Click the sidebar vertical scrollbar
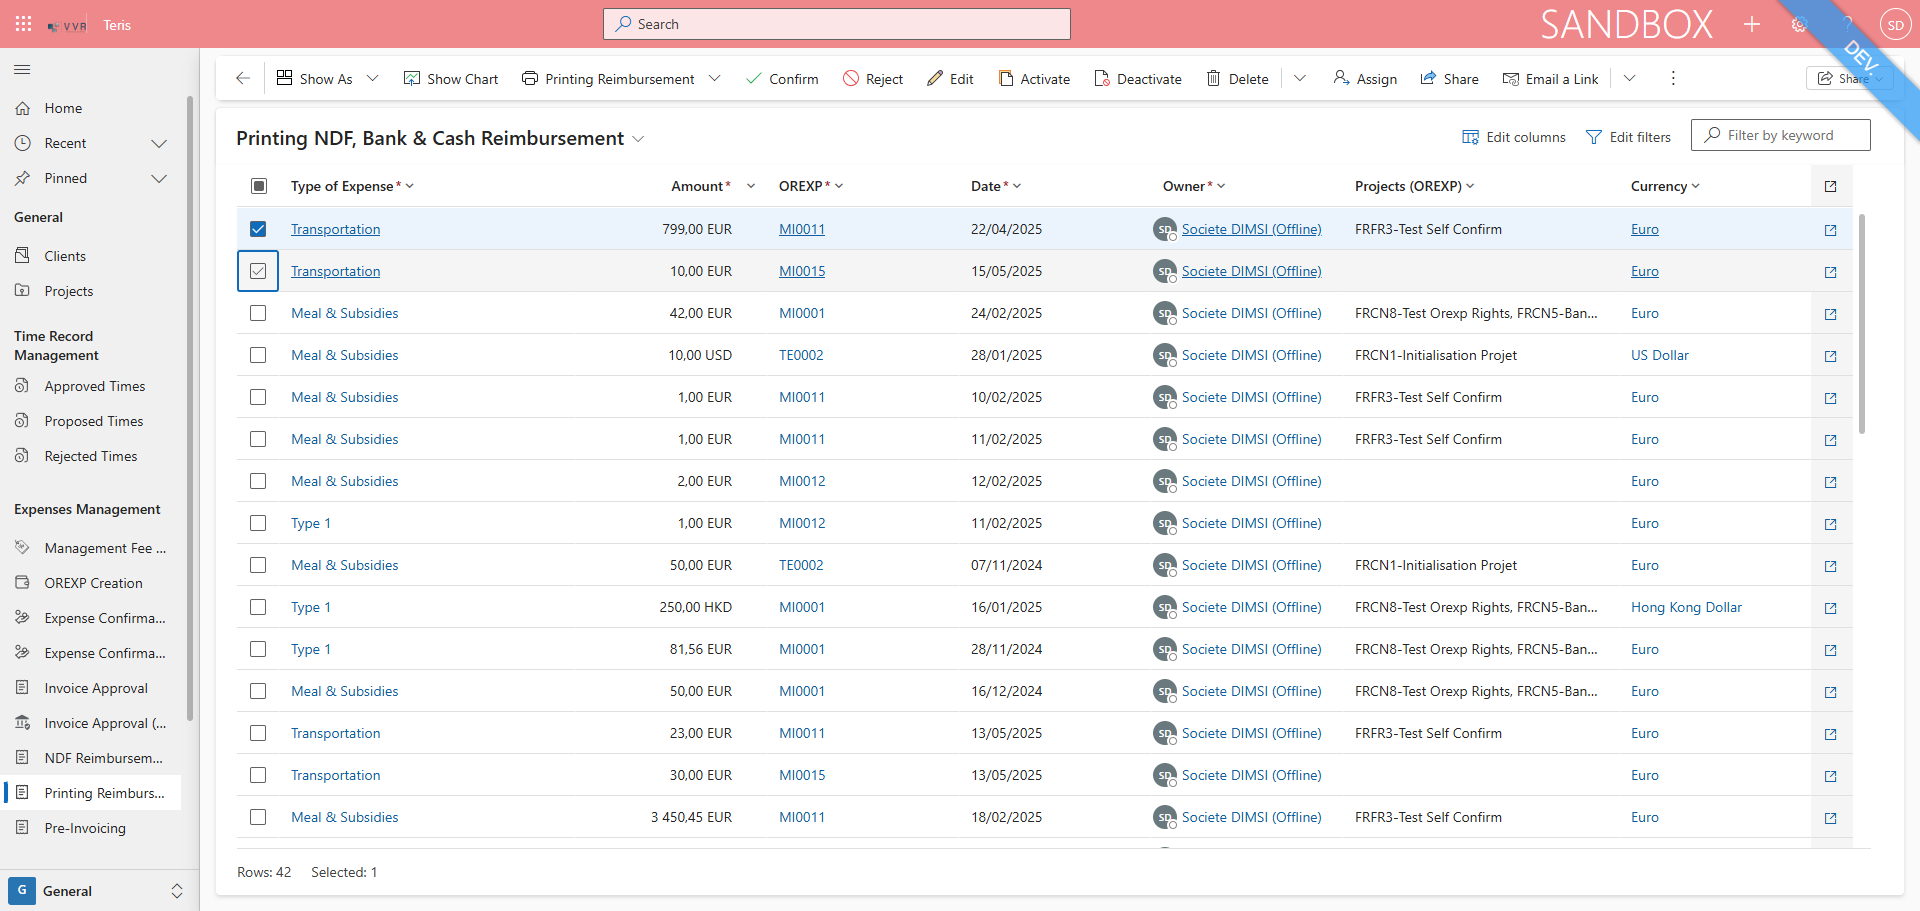The width and height of the screenshot is (1920, 911). (190, 408)
